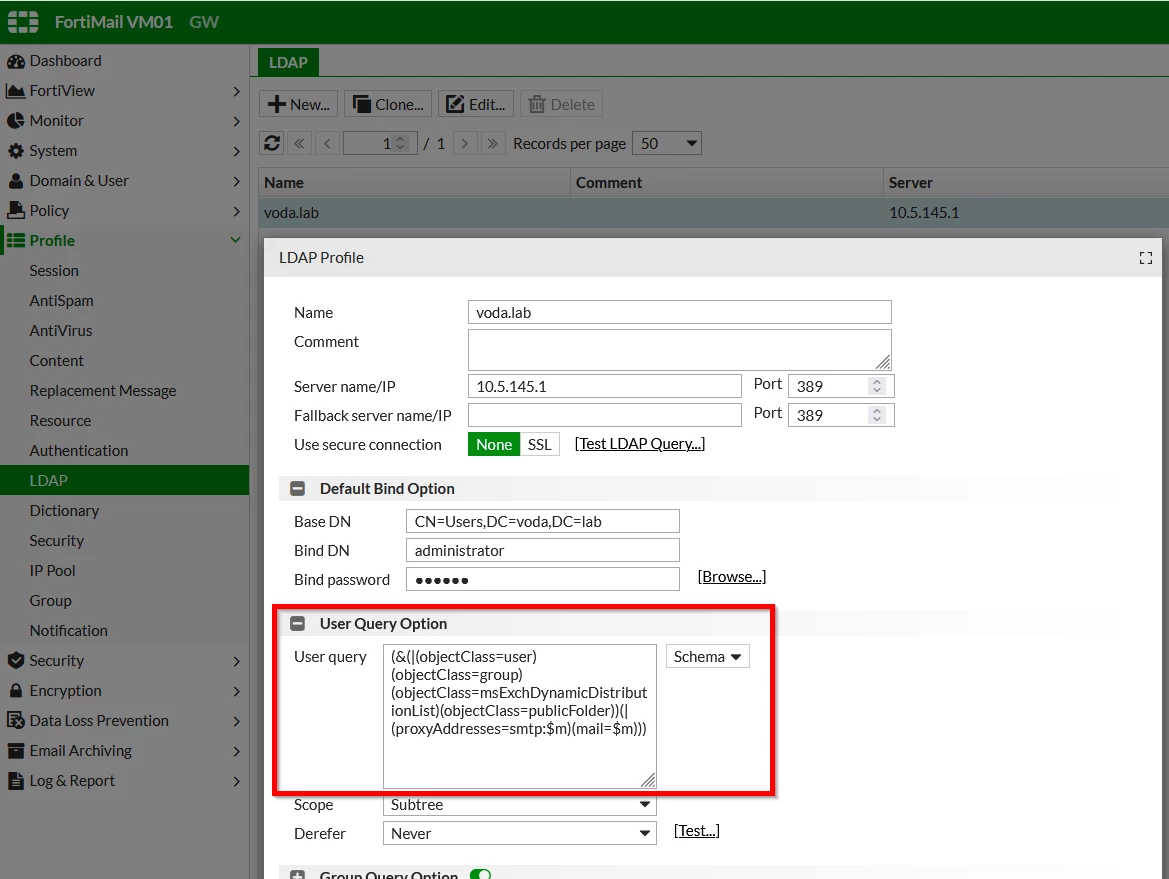
Task: Open AntiVirus under Profile
Action: [x=61, y=330]
